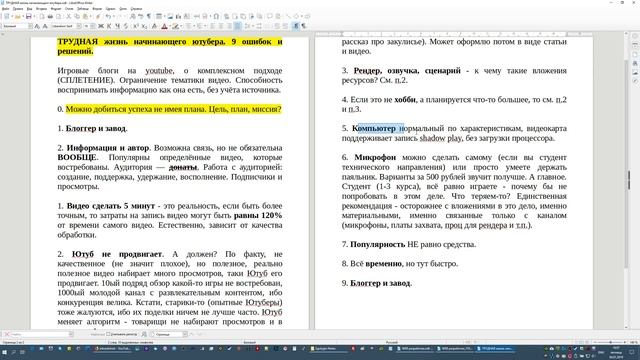Open Find and Replace from the standard toolbar
The width and height of the screenshot is (640, 360).
click(133, 16)
